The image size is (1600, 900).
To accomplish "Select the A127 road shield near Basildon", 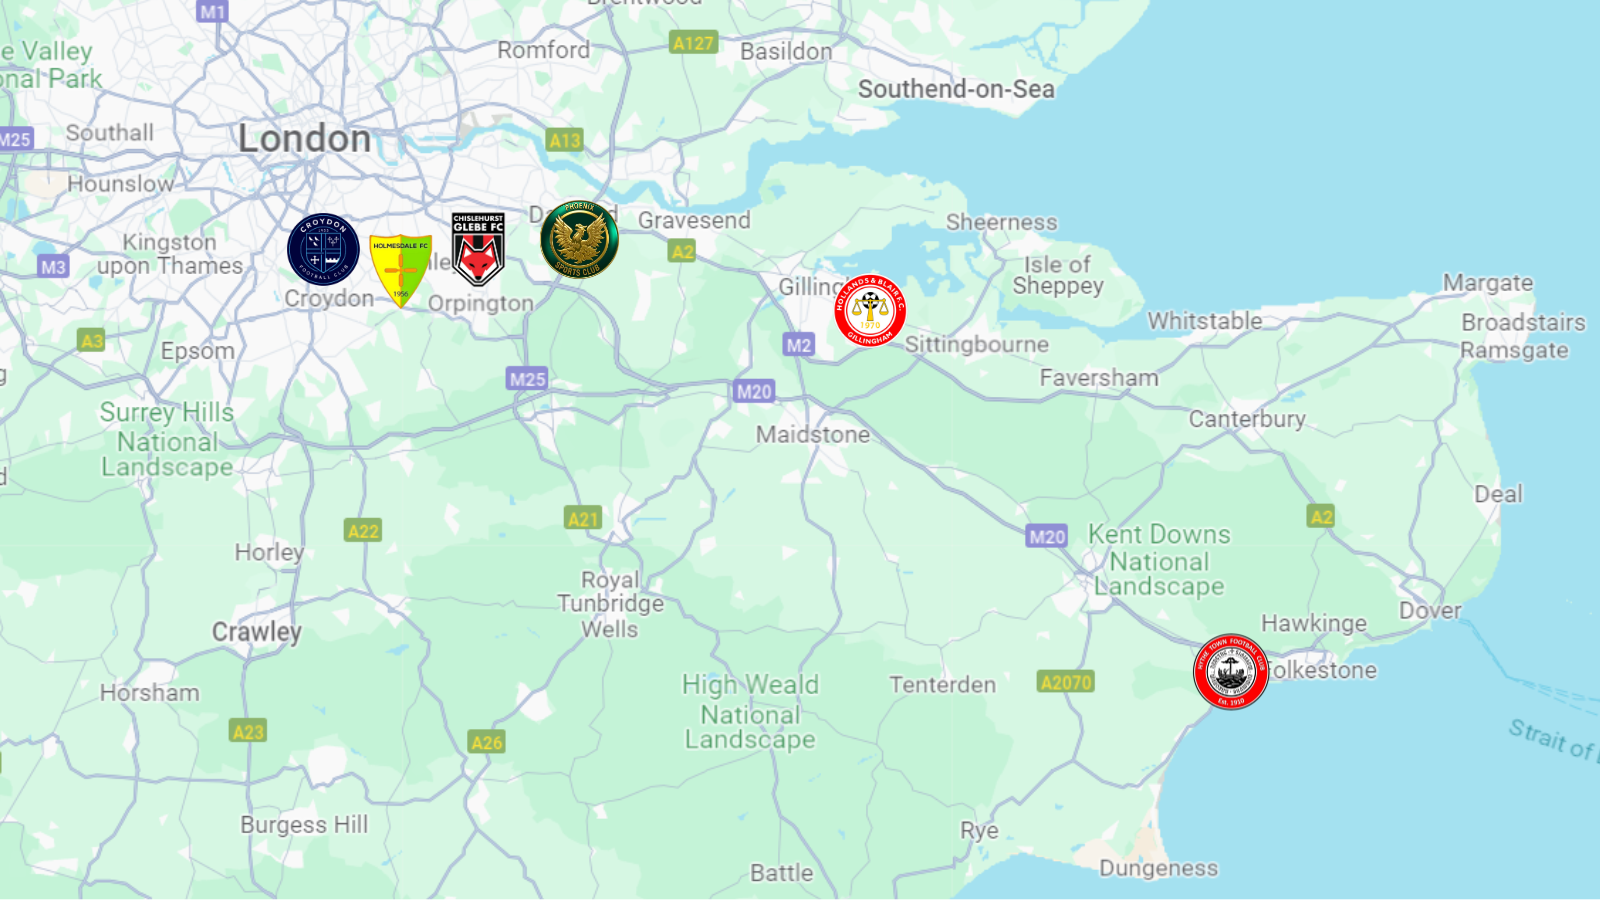I will (693, 43).
